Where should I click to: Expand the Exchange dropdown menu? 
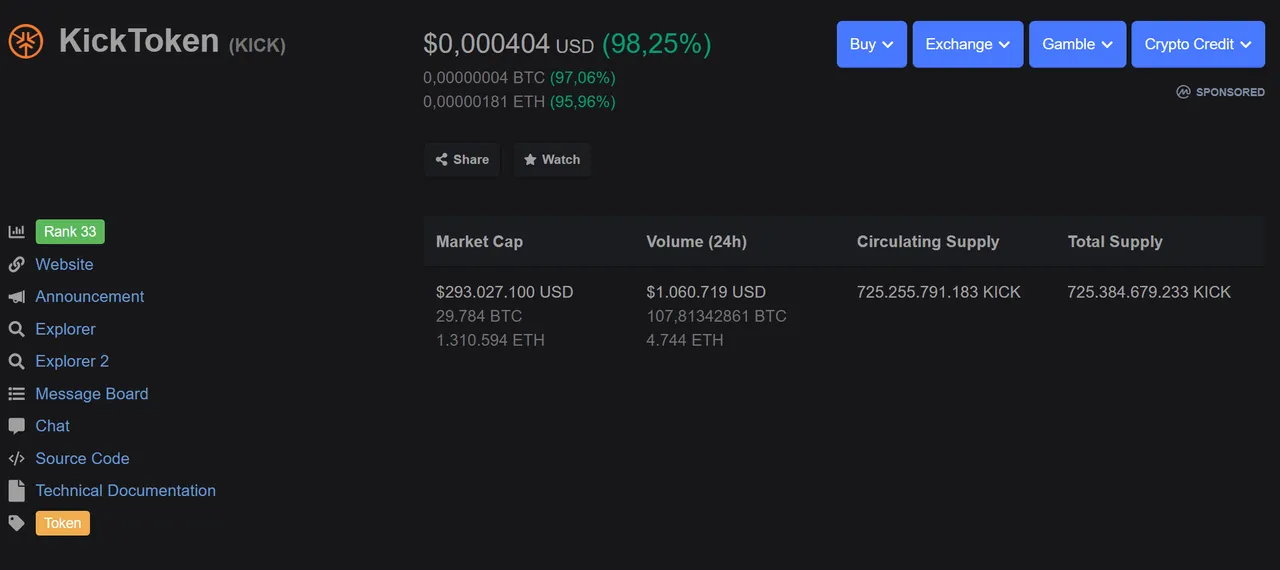(x=968, y=44)
